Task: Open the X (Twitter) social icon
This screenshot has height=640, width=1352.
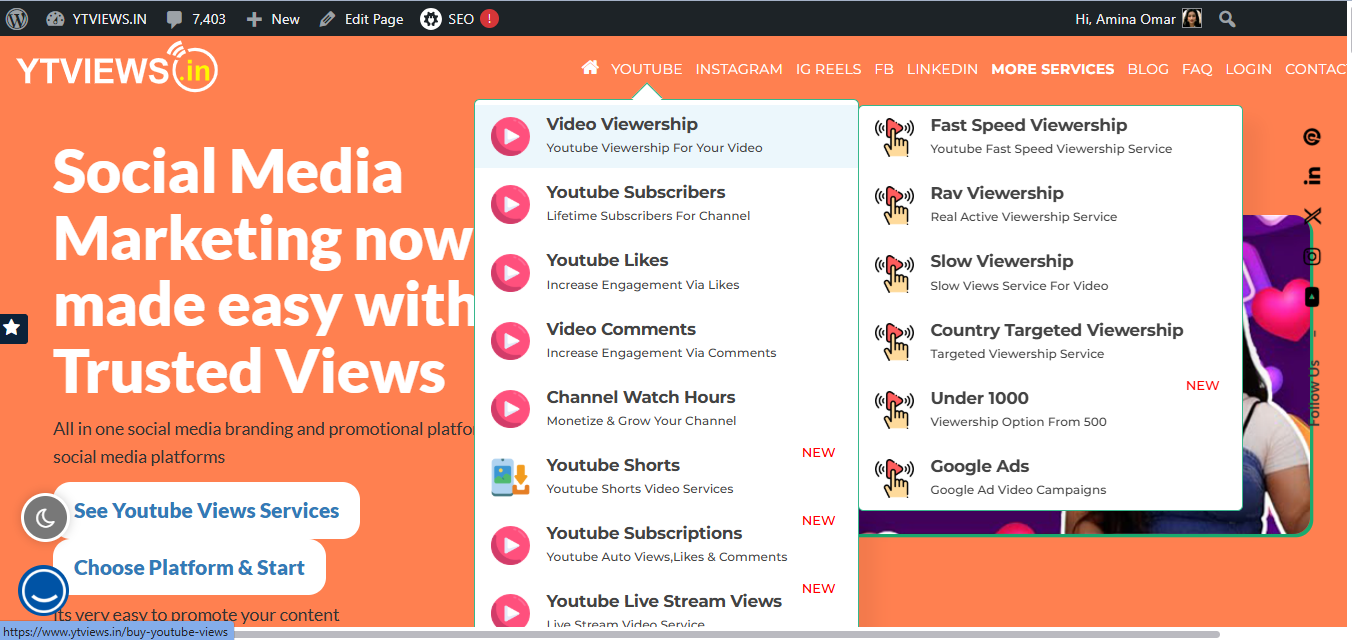Action: point(1312,216)
